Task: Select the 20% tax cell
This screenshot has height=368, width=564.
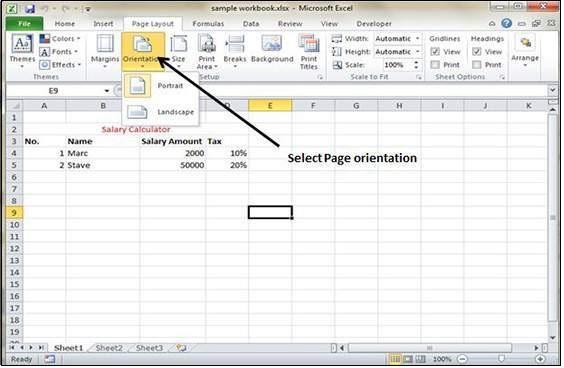Action: pos(227,165)
